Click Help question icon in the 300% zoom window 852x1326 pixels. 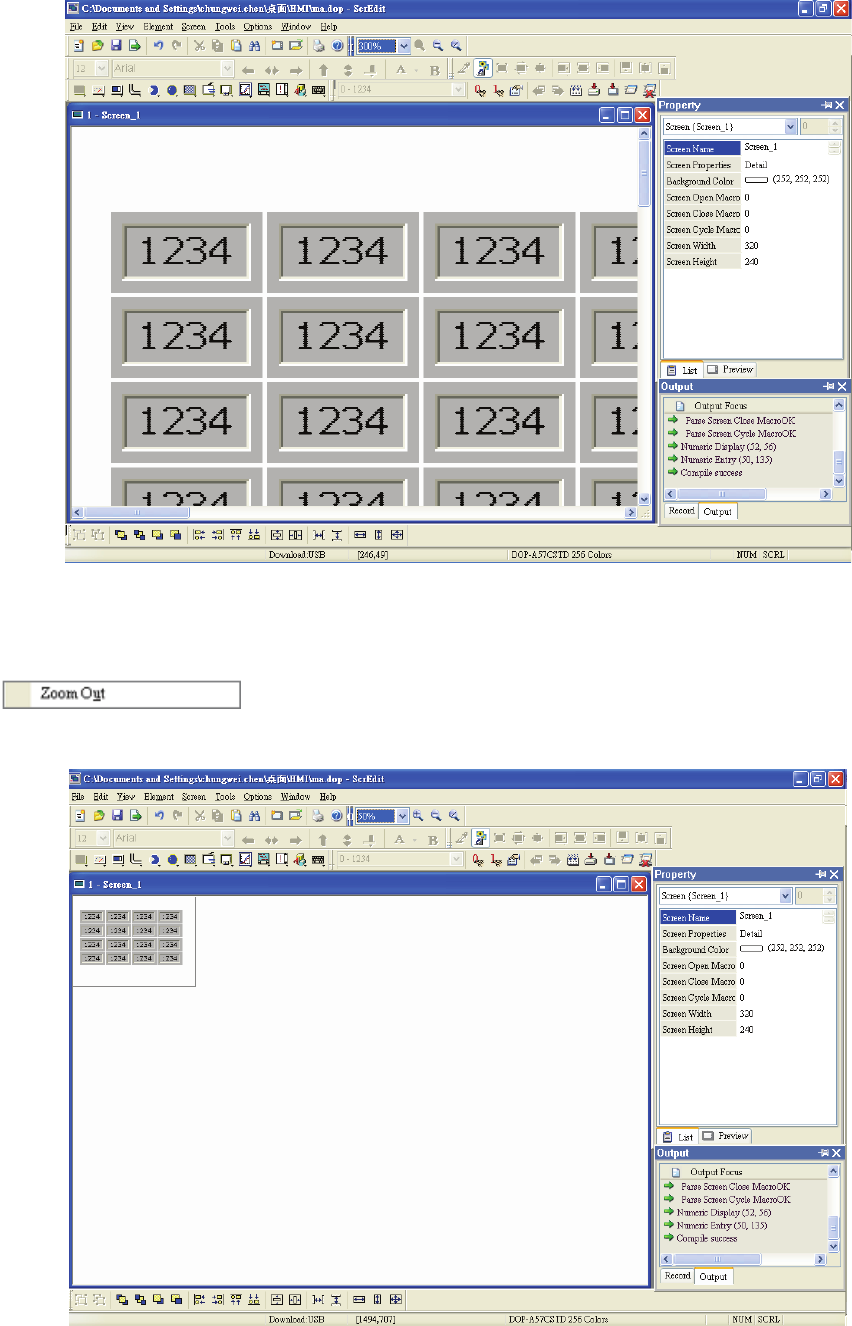pos(337,46)
